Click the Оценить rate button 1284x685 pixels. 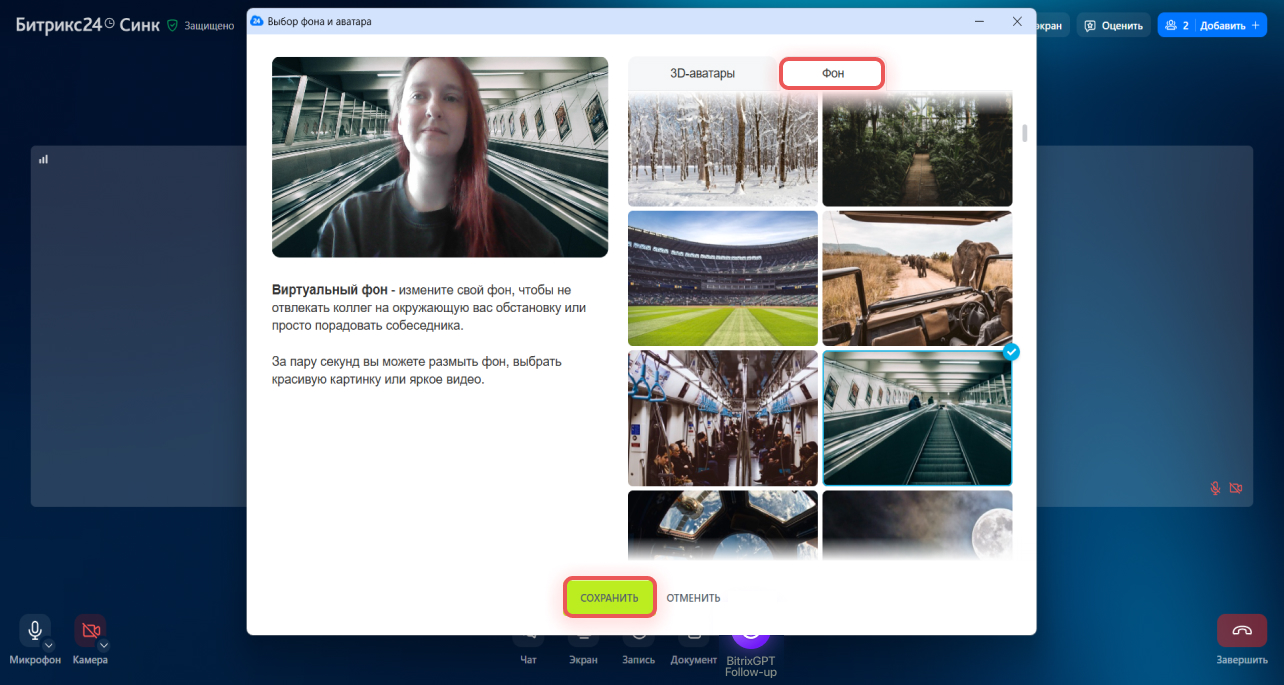coord(1113,25)
